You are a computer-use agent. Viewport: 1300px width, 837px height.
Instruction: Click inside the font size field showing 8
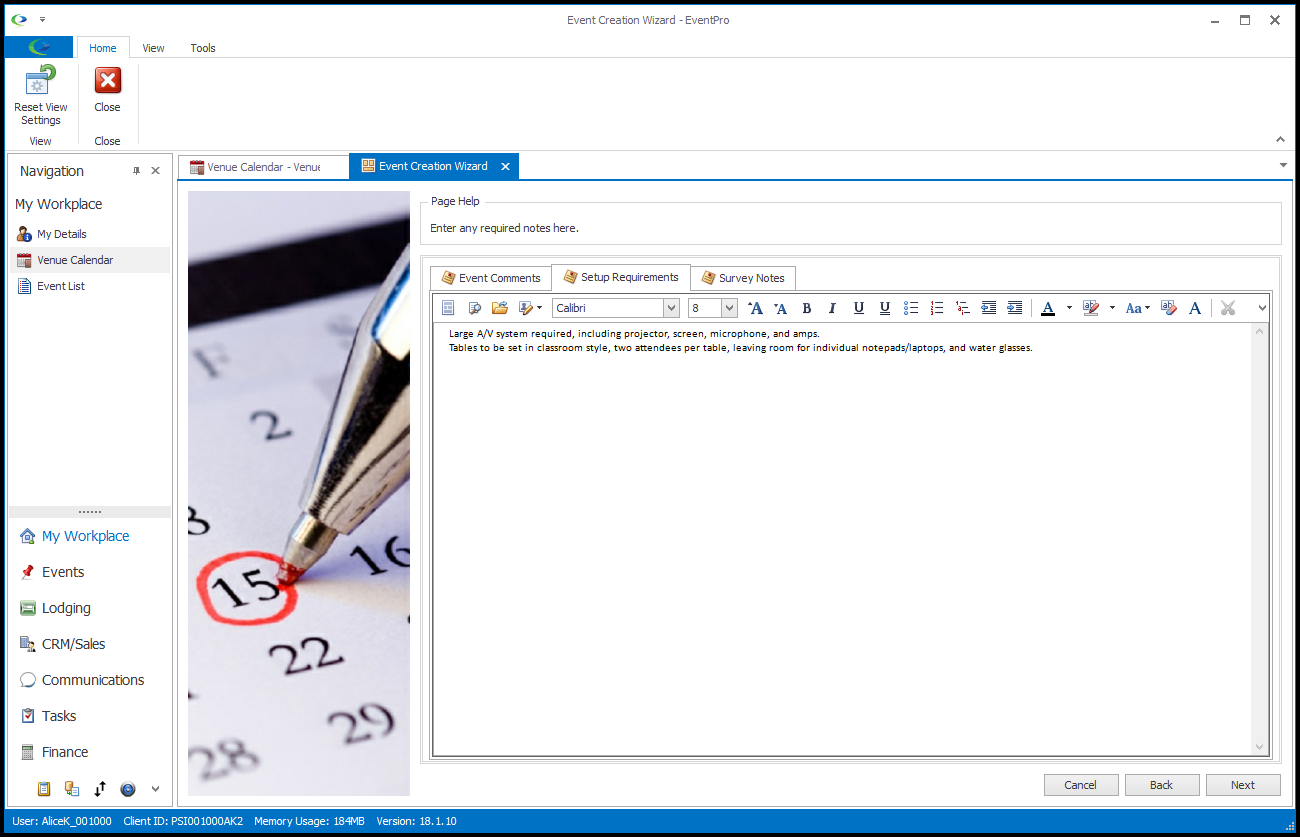[704, 308]
